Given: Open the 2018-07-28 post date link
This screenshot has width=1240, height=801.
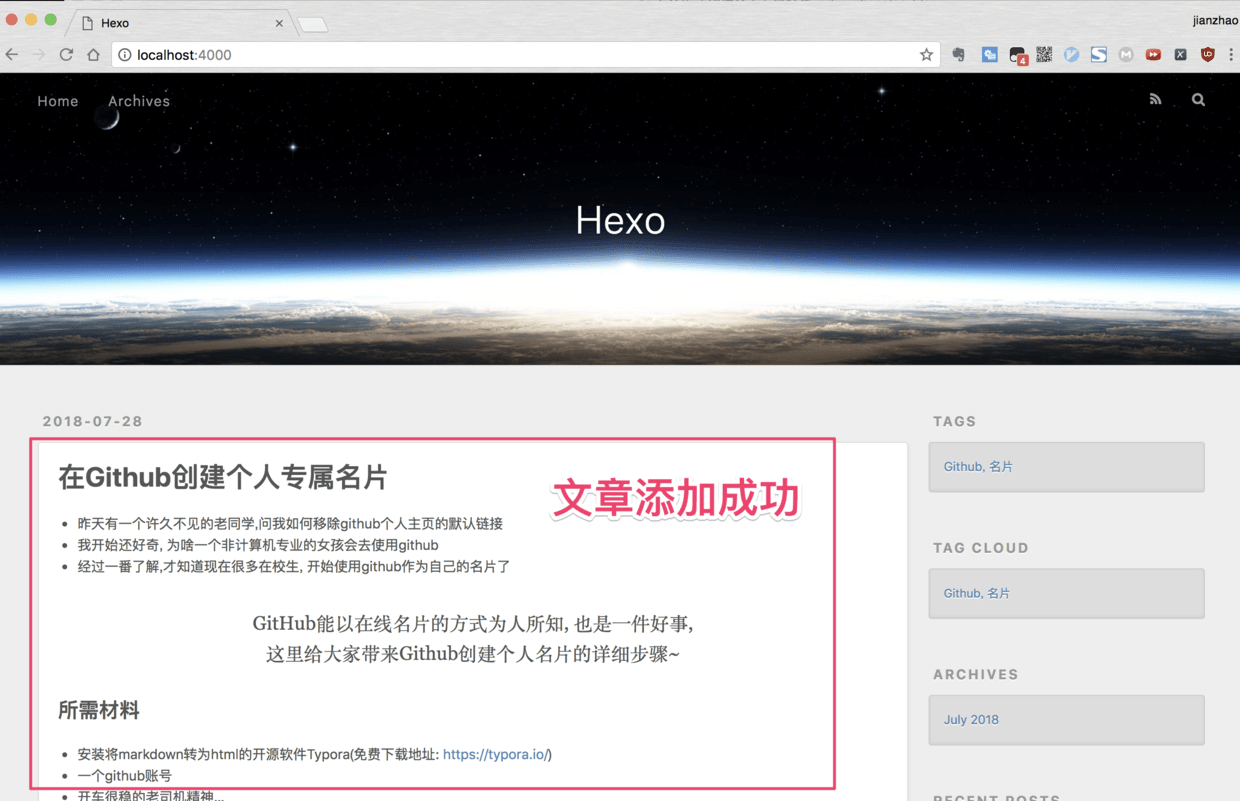Looking at the screenshot, I should (93, 421).
